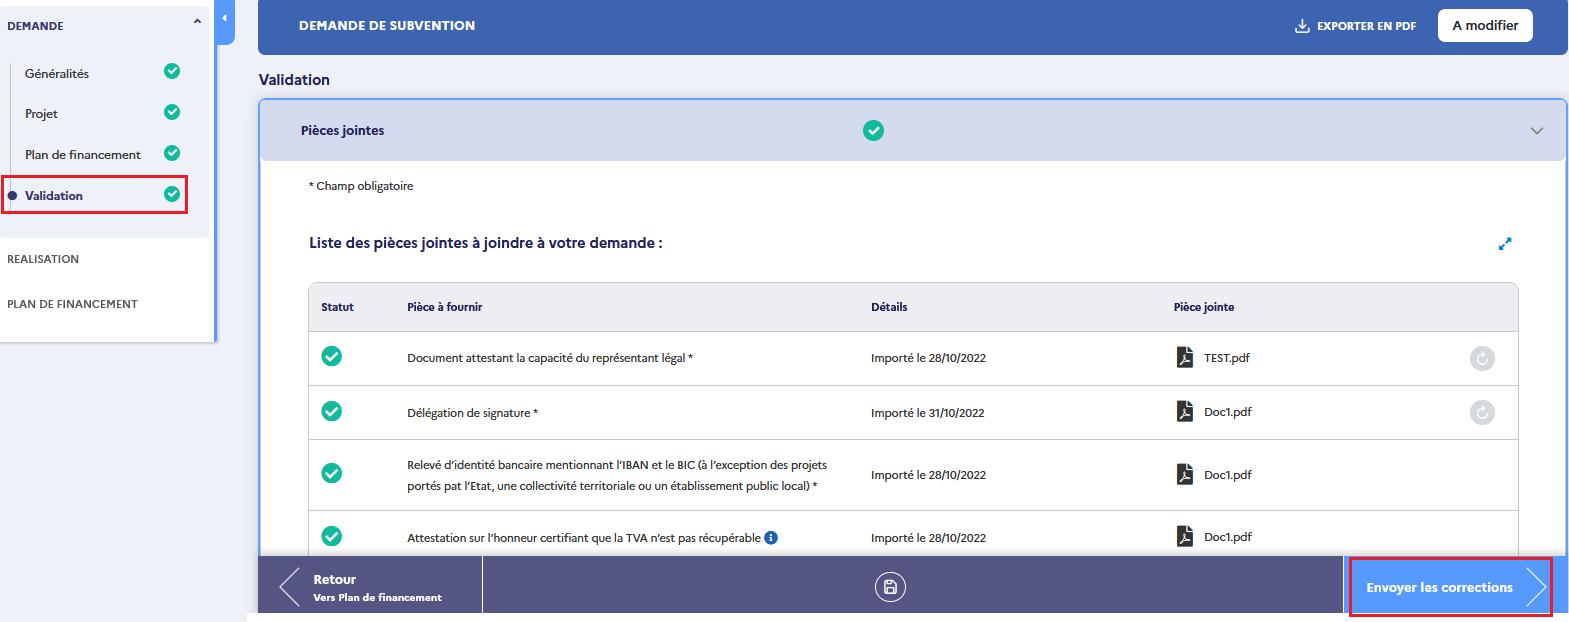Open the REALISATION section

point(43,259)
